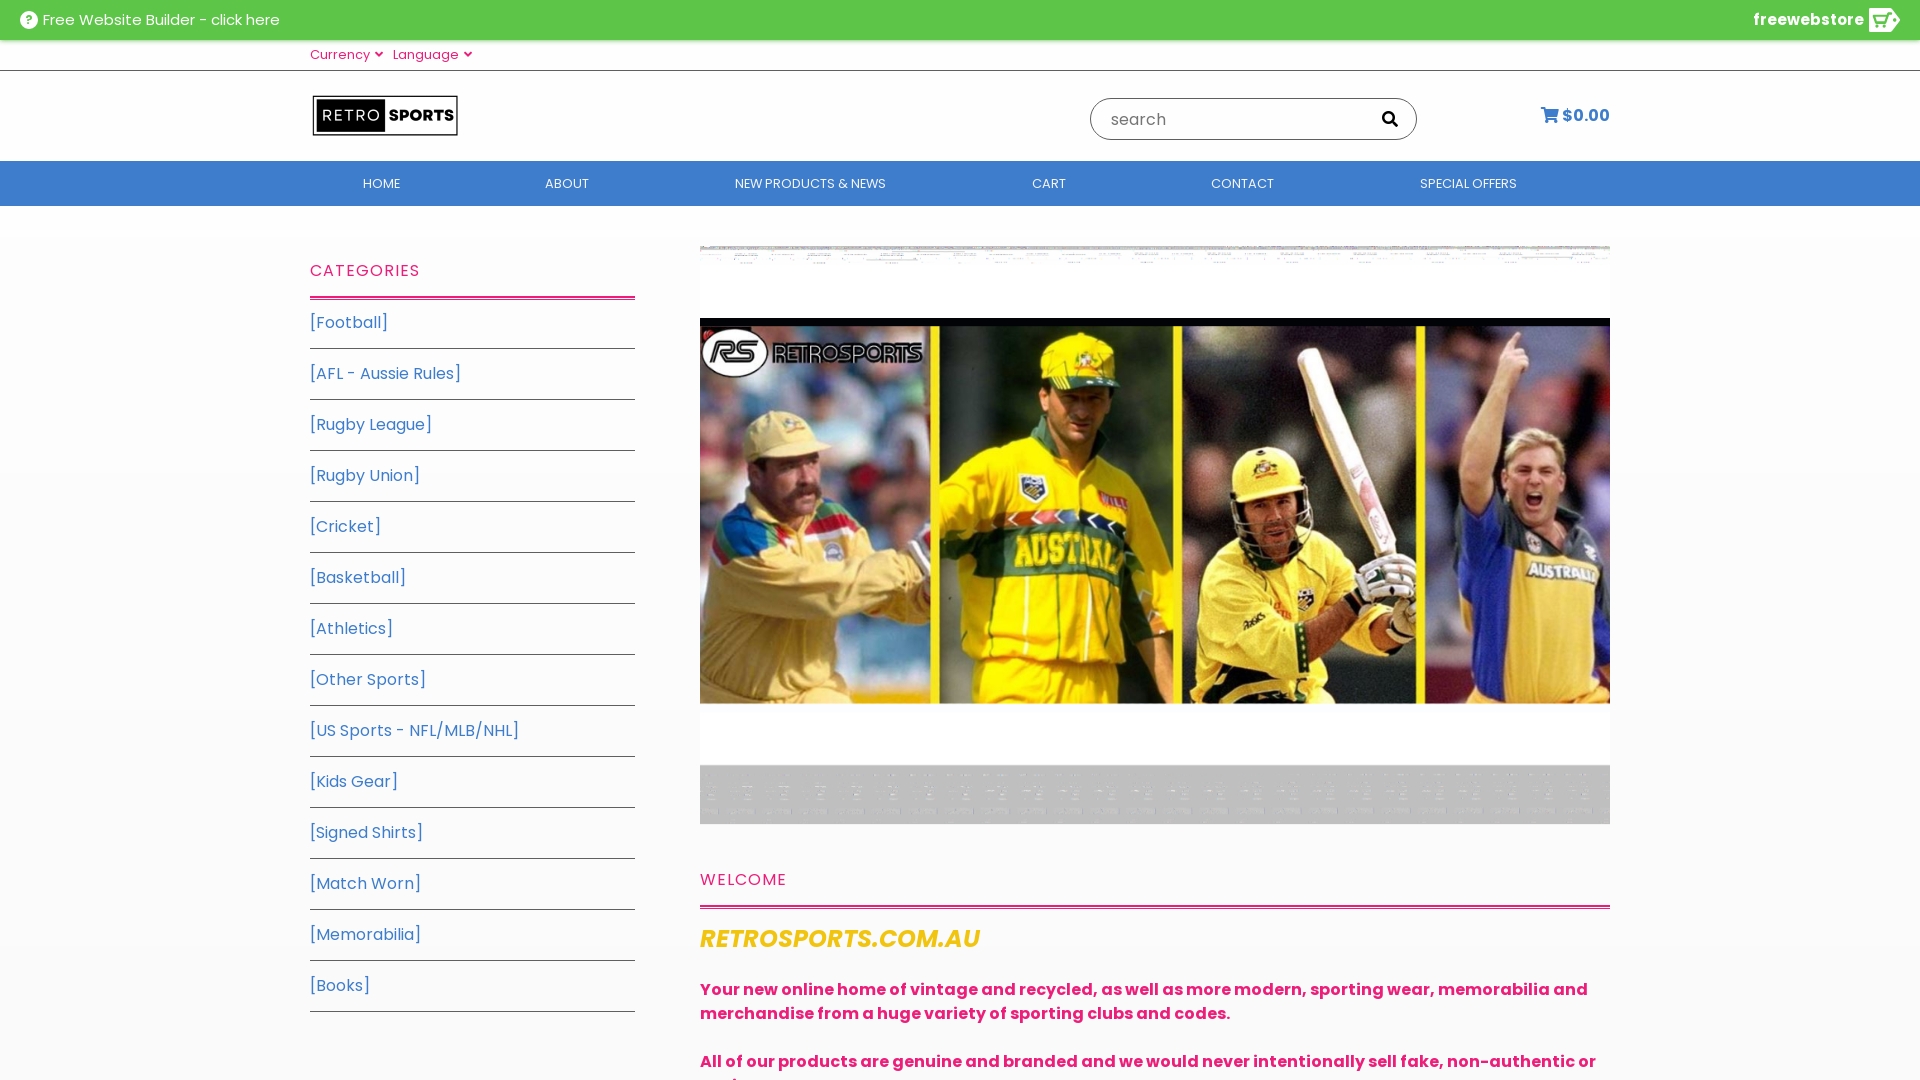Open the Currency dropdown
This screenshot has width=1920, height=1080.
(346, 55)
